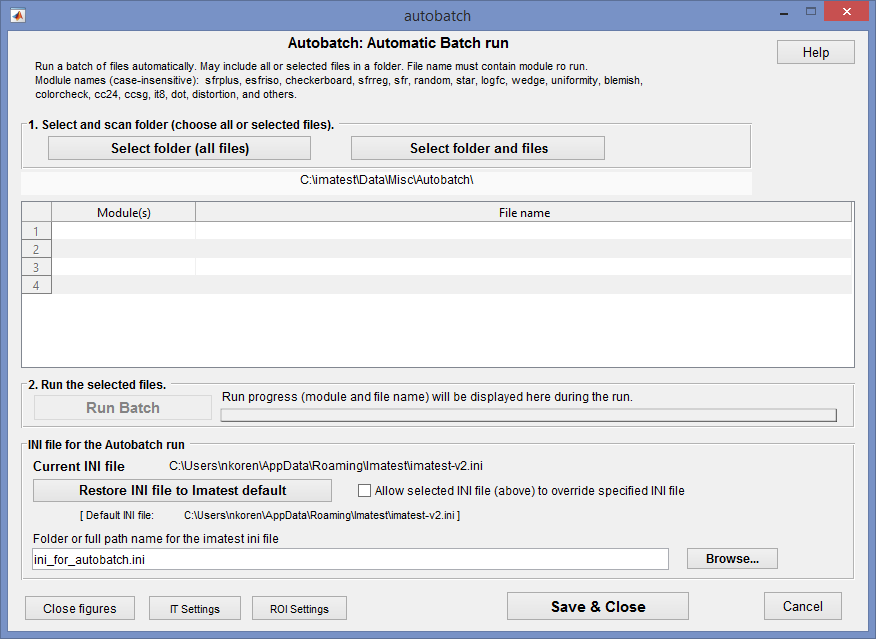Click the Module(s) cell in row 1
876x639 pixels.
[x=123, y=231]
